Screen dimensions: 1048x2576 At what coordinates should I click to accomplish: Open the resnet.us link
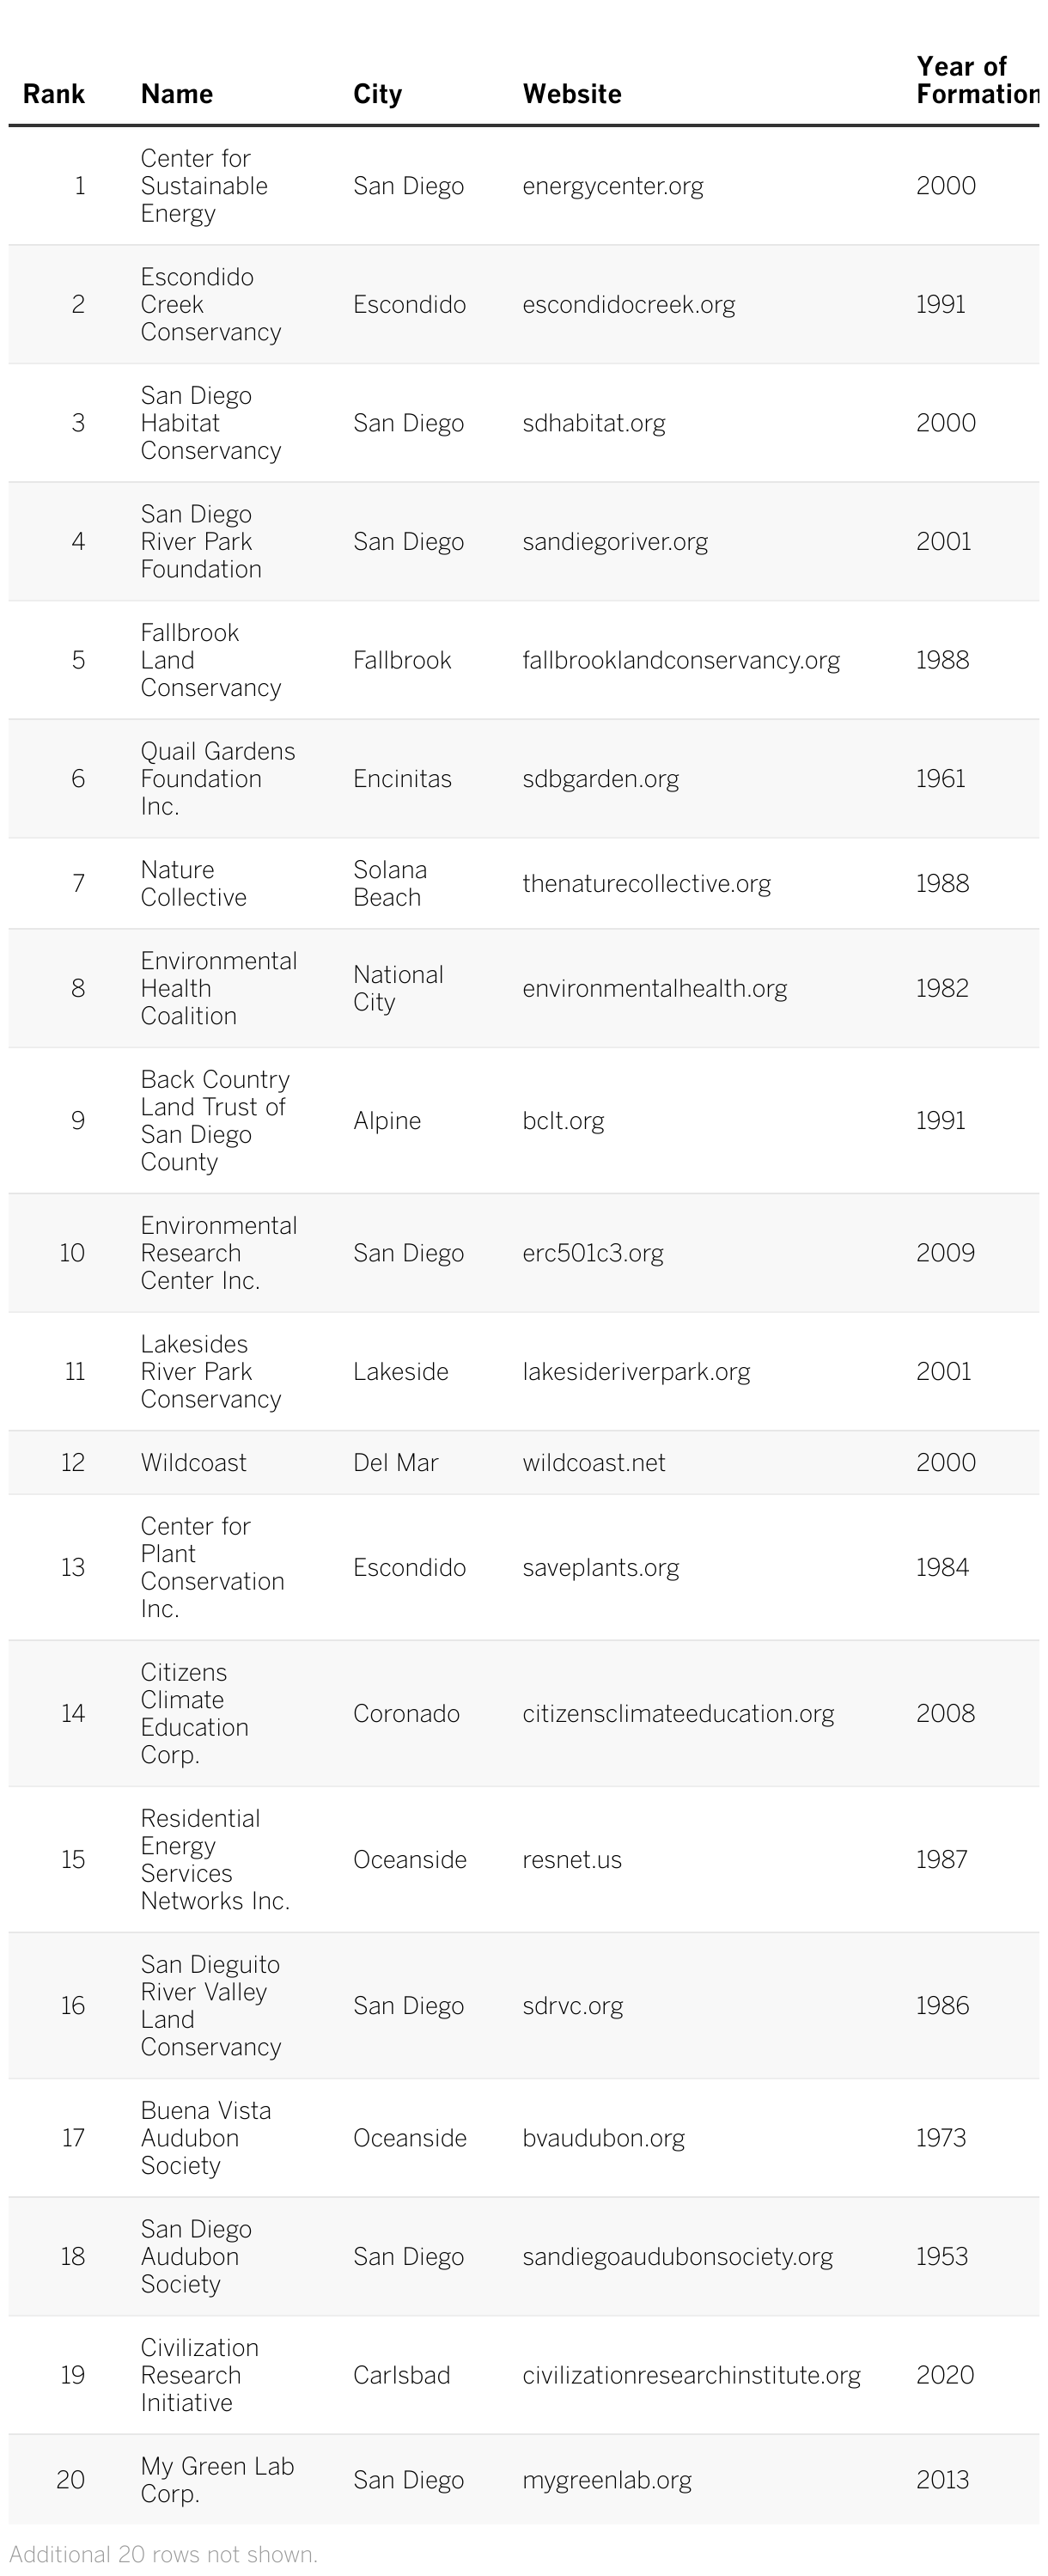point(571,1860)
